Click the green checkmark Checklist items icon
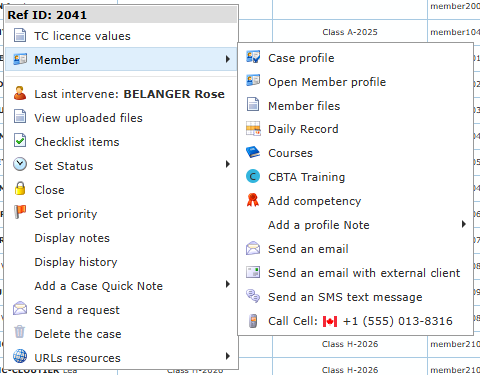 pyautogui.click(x=20, y=141)
